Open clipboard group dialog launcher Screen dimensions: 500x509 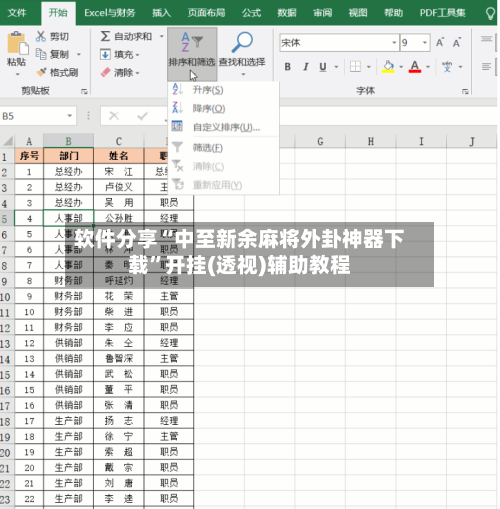coord(84,91)
